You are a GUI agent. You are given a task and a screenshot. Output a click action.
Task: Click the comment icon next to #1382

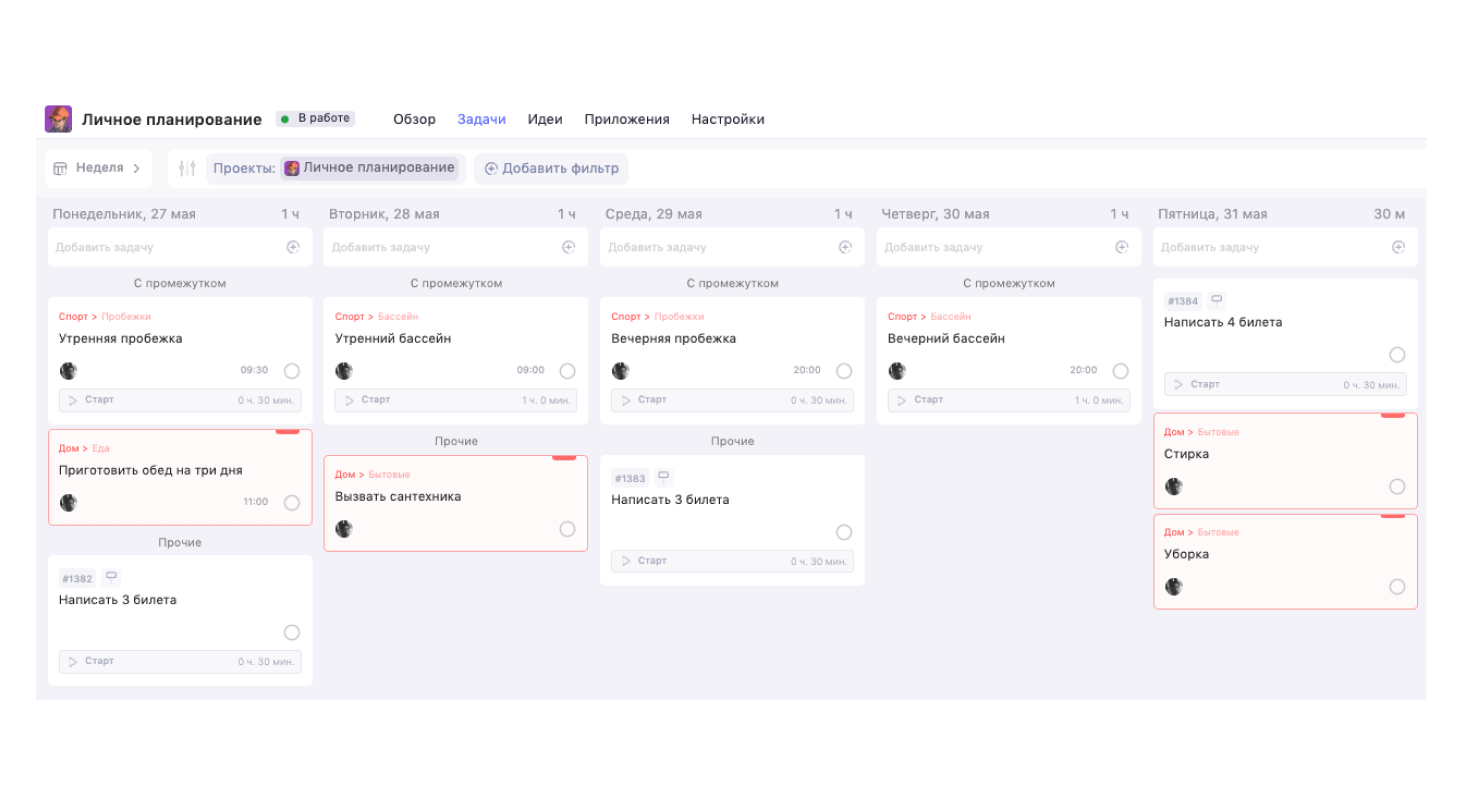click(111, 577)
